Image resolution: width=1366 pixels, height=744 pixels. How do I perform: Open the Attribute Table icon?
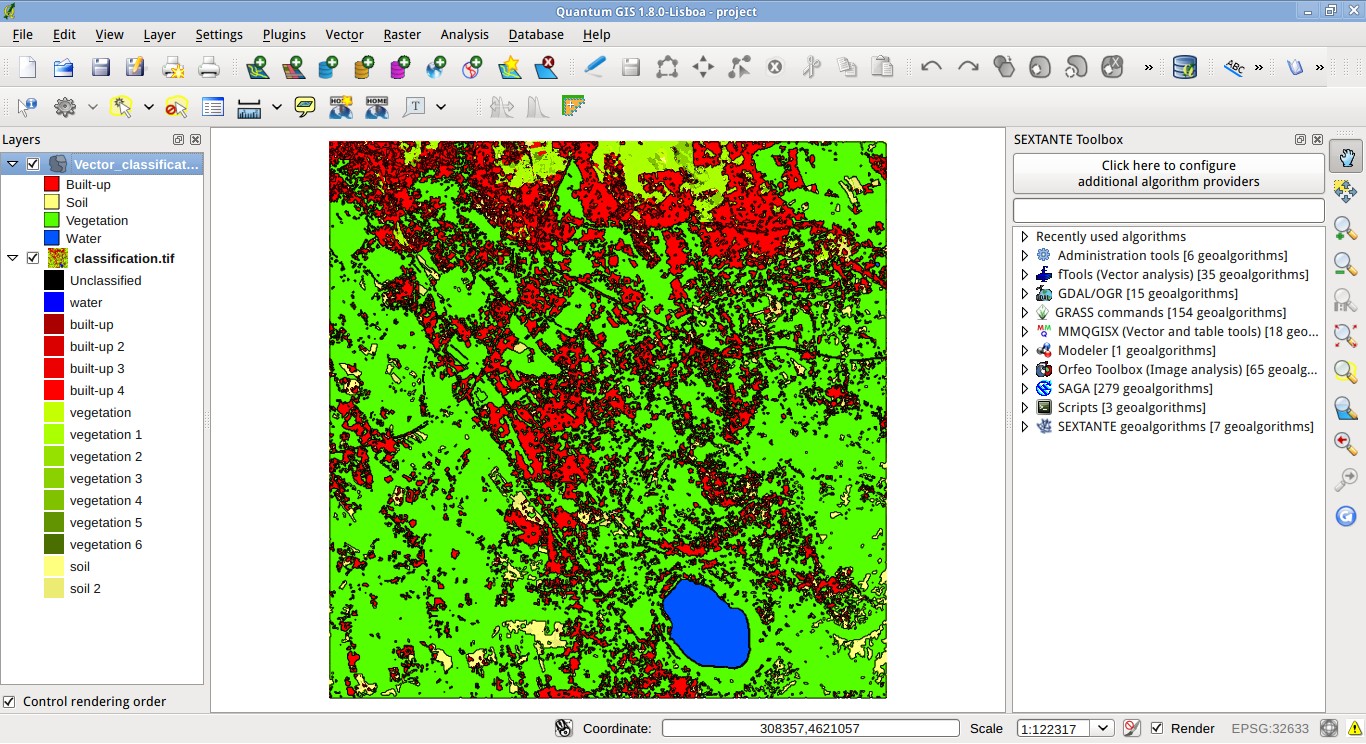[212, 106]
